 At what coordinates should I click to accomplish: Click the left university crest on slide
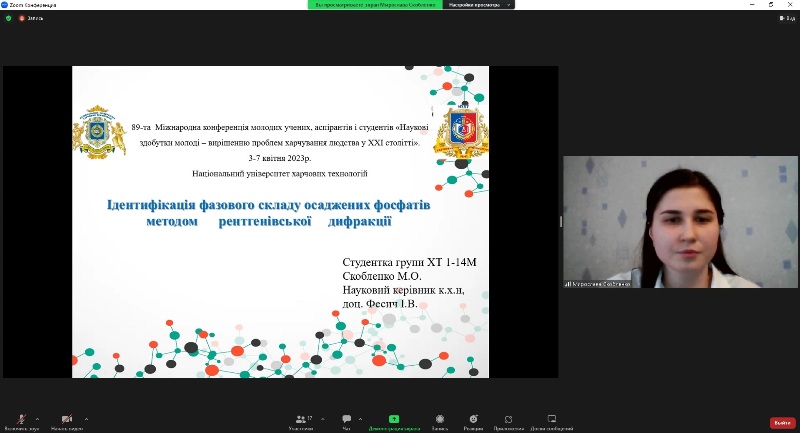pyautogui.click(x=99, y=132)
